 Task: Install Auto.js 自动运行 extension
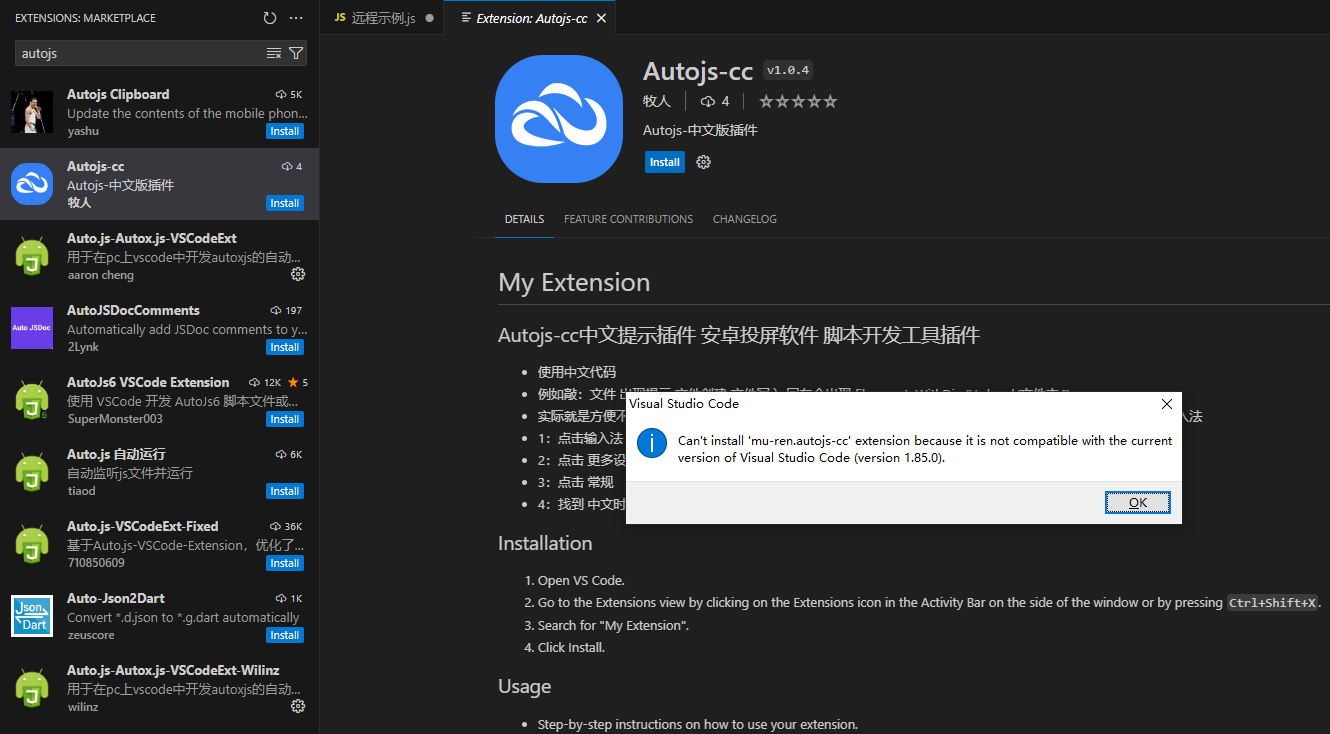coord(285,491)
